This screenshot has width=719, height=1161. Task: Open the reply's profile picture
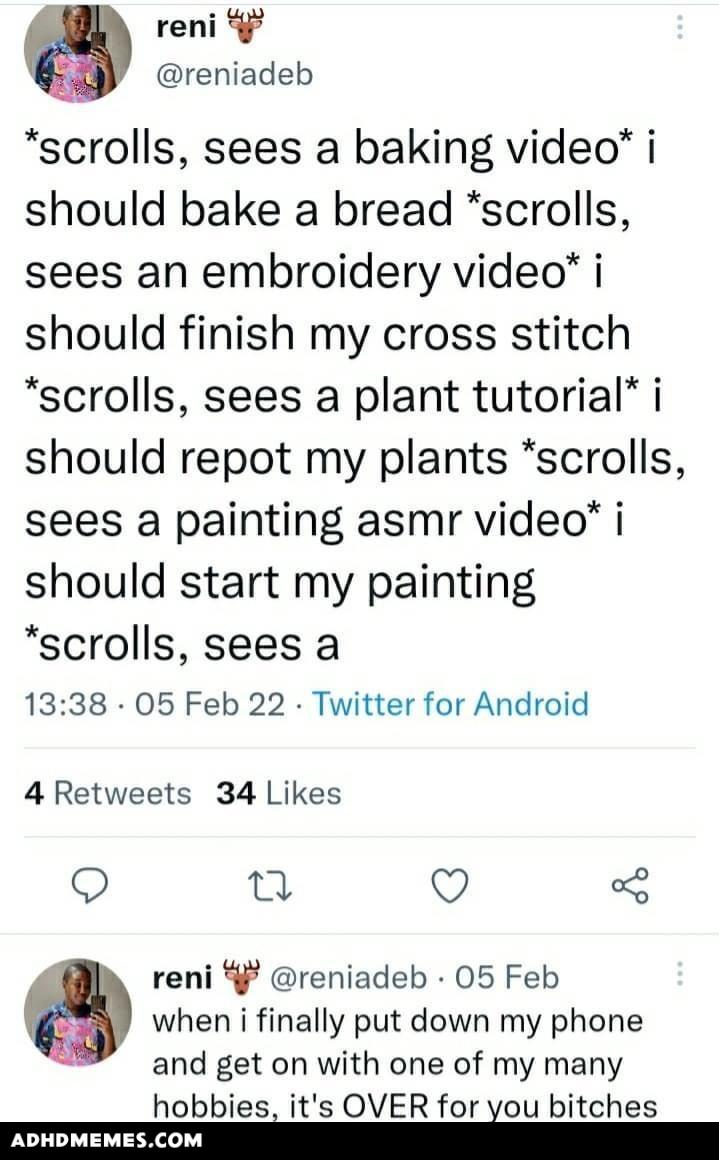pos(78,1012)
